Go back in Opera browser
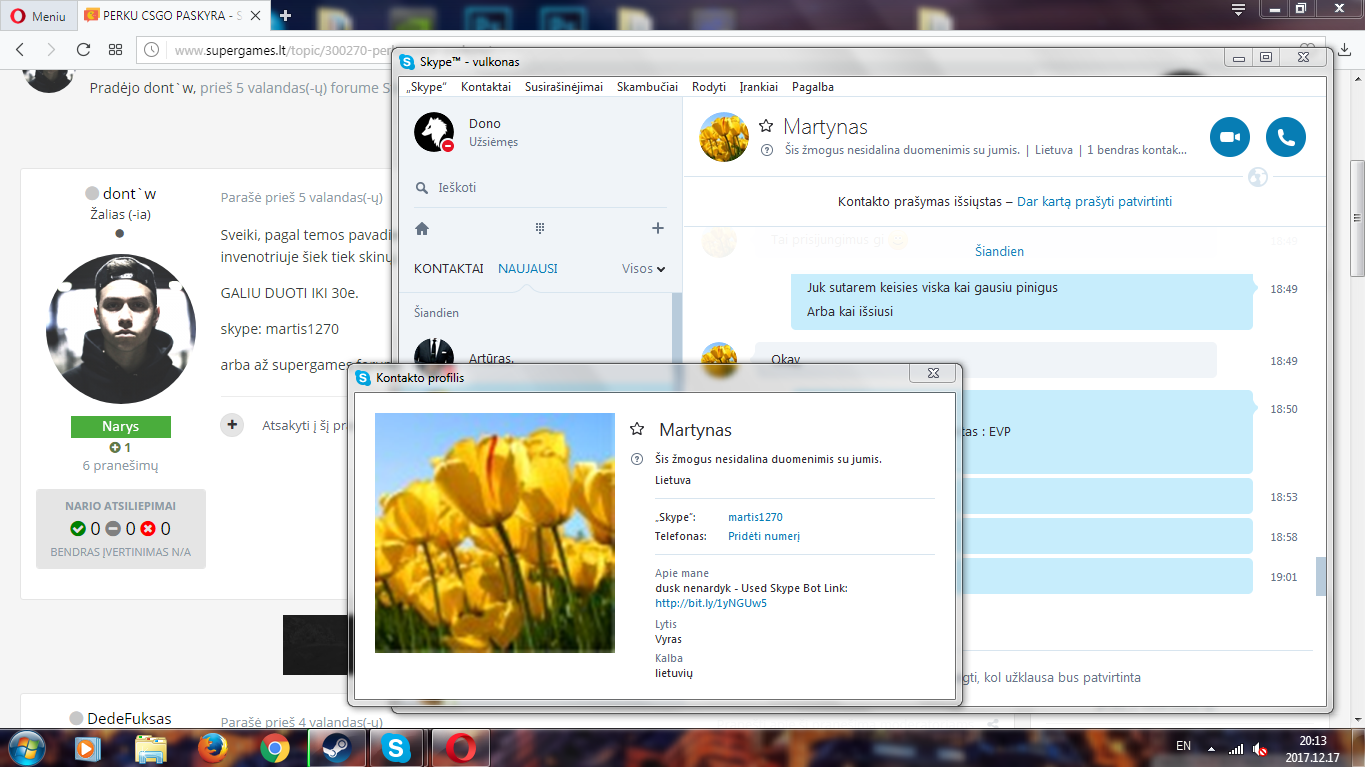The height and width of the screenshot is (767, 1365). 22,49
